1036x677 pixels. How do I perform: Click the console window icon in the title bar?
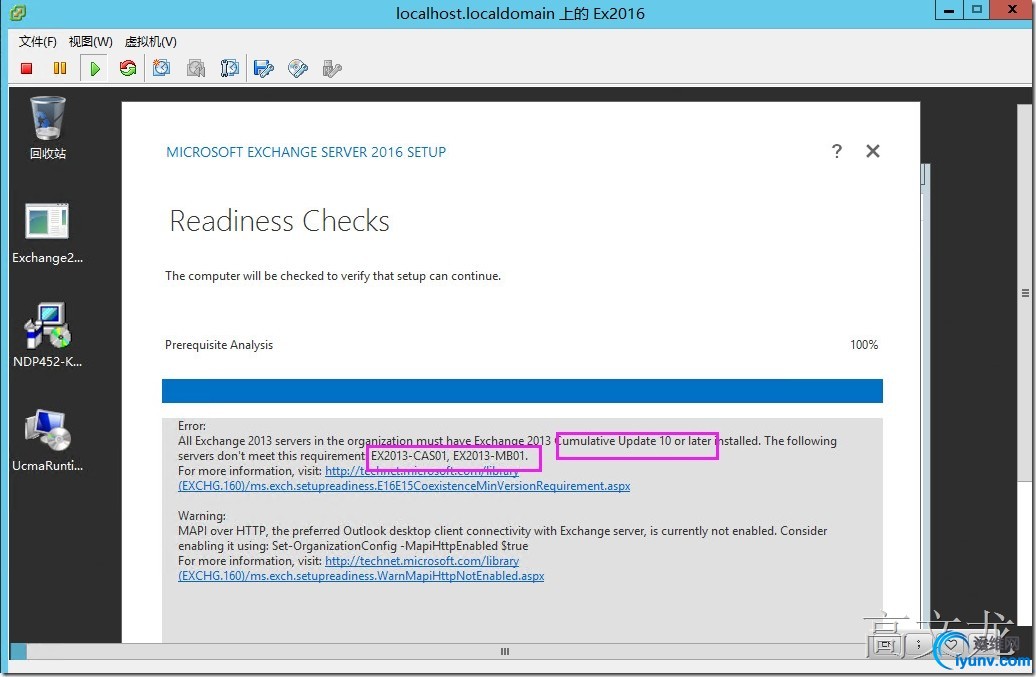coord(18,13)
